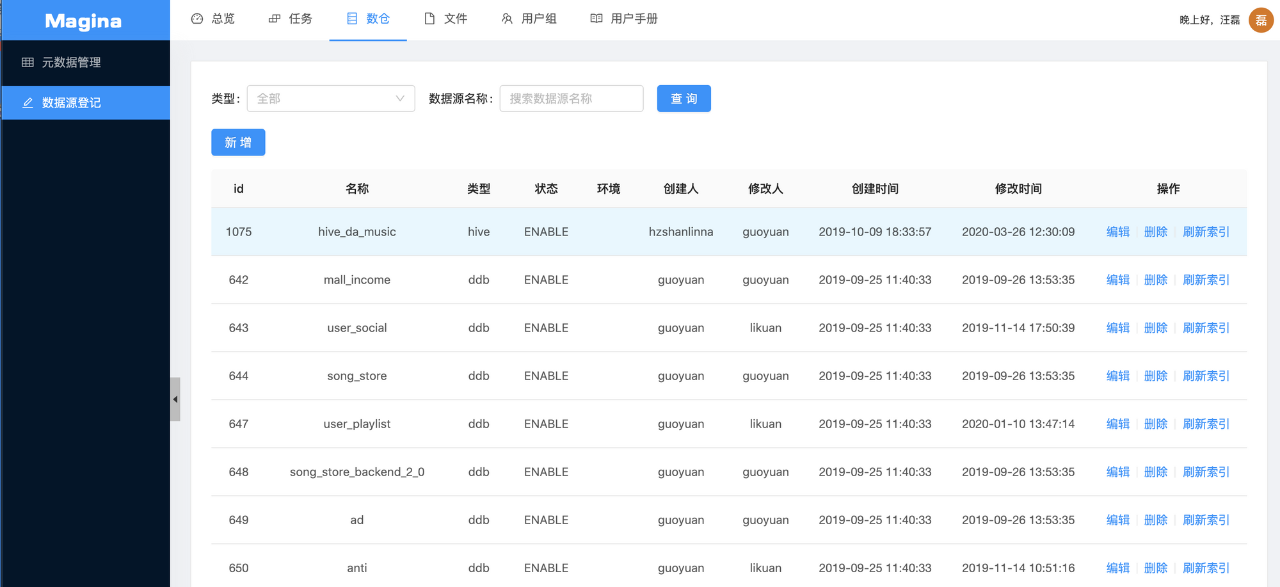Click 刷新索引 for the user_social row
Viewport: 1280px width, 587px height.
click(x=1206, y=328)
